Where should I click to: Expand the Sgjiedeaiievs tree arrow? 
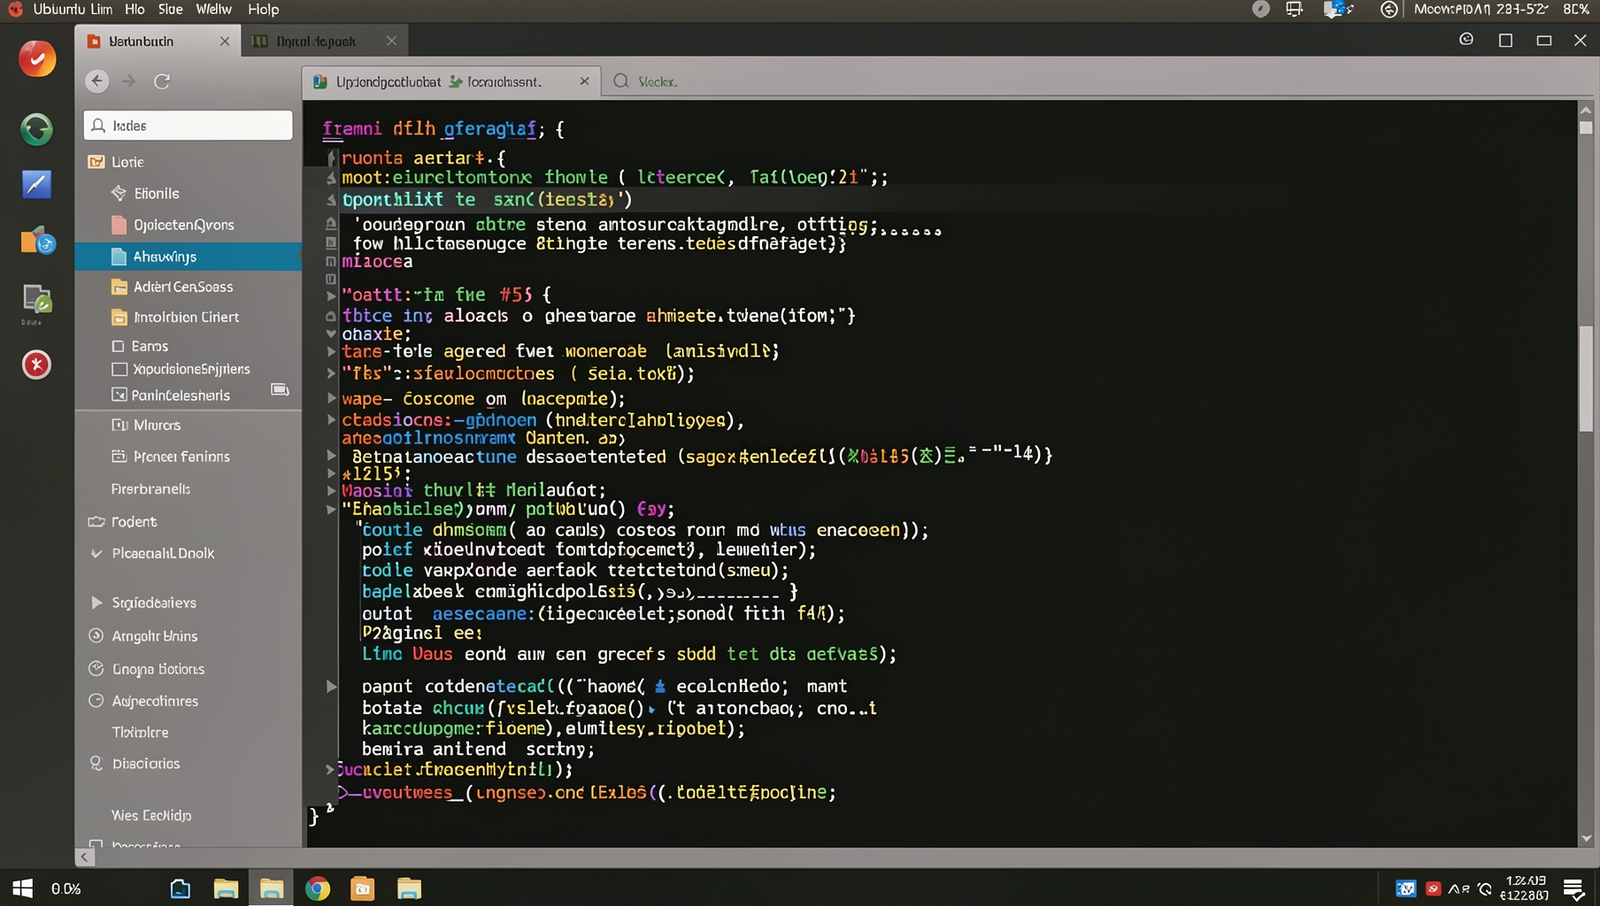pyautogui.click(x=96, y=603)
